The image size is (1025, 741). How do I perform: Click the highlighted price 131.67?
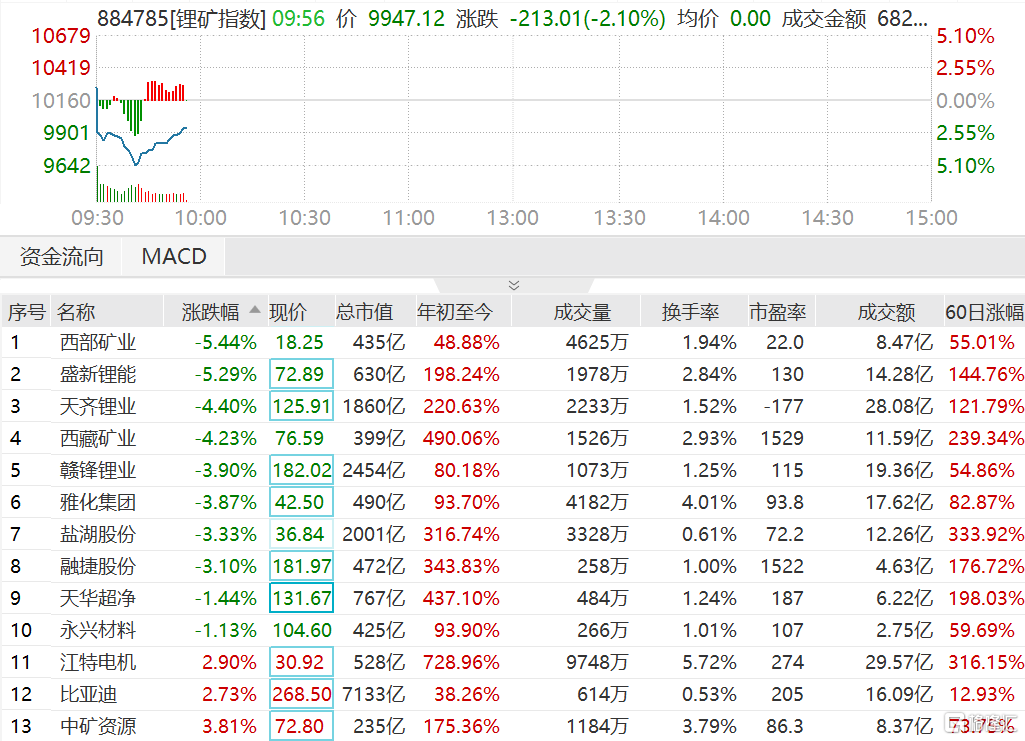pyautogui.click(x=301, y=599)
